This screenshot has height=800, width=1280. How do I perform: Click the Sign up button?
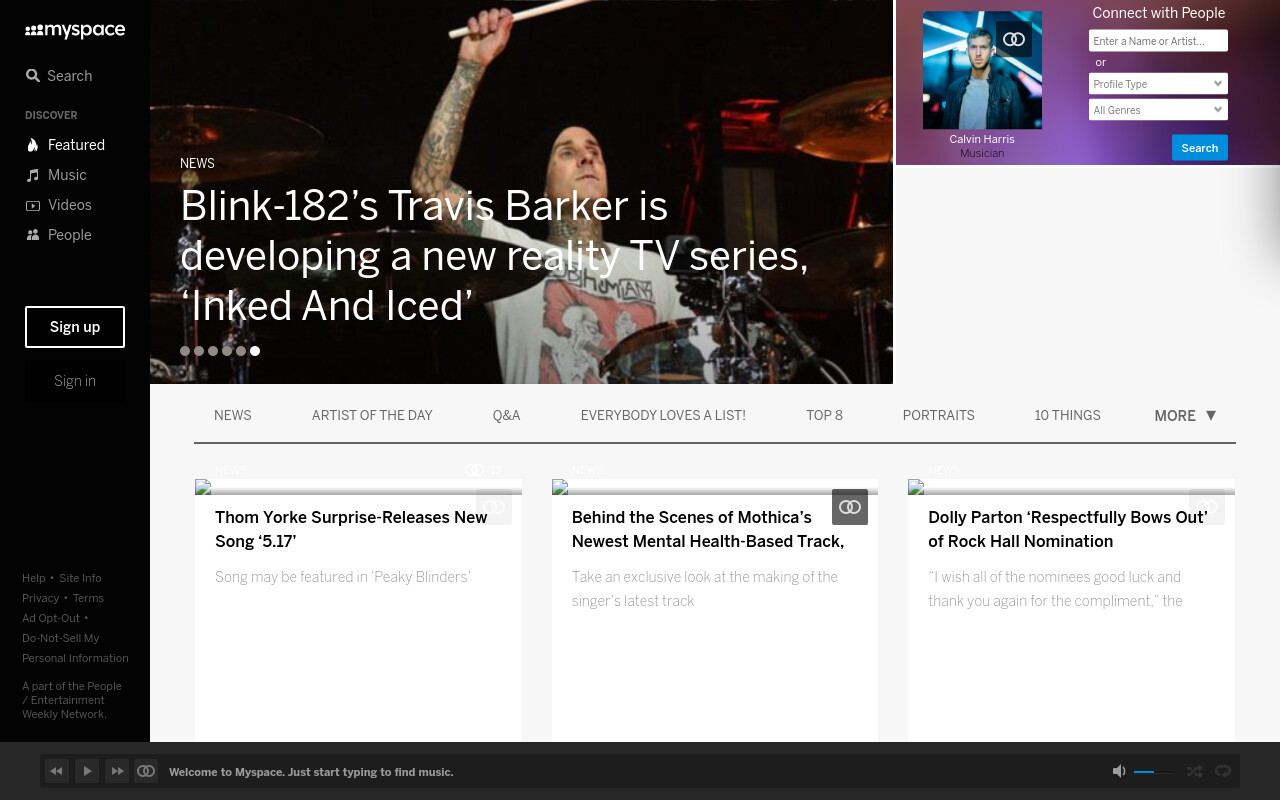[75, 327]
